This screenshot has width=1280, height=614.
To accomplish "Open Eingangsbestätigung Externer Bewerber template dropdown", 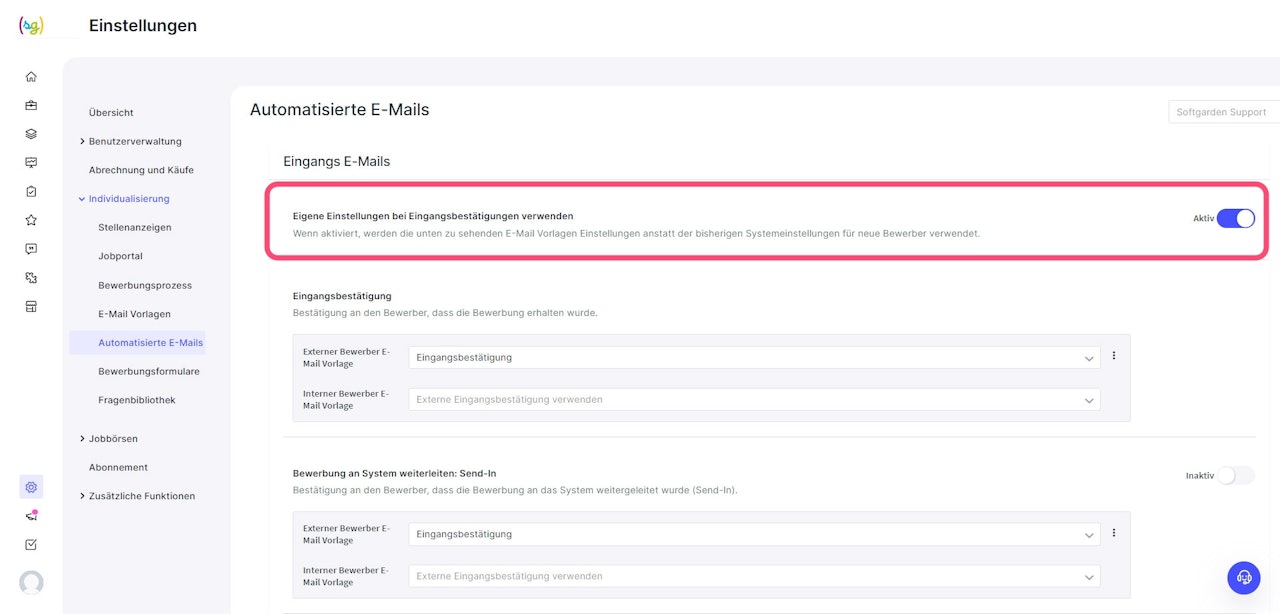I will point(754,357).
